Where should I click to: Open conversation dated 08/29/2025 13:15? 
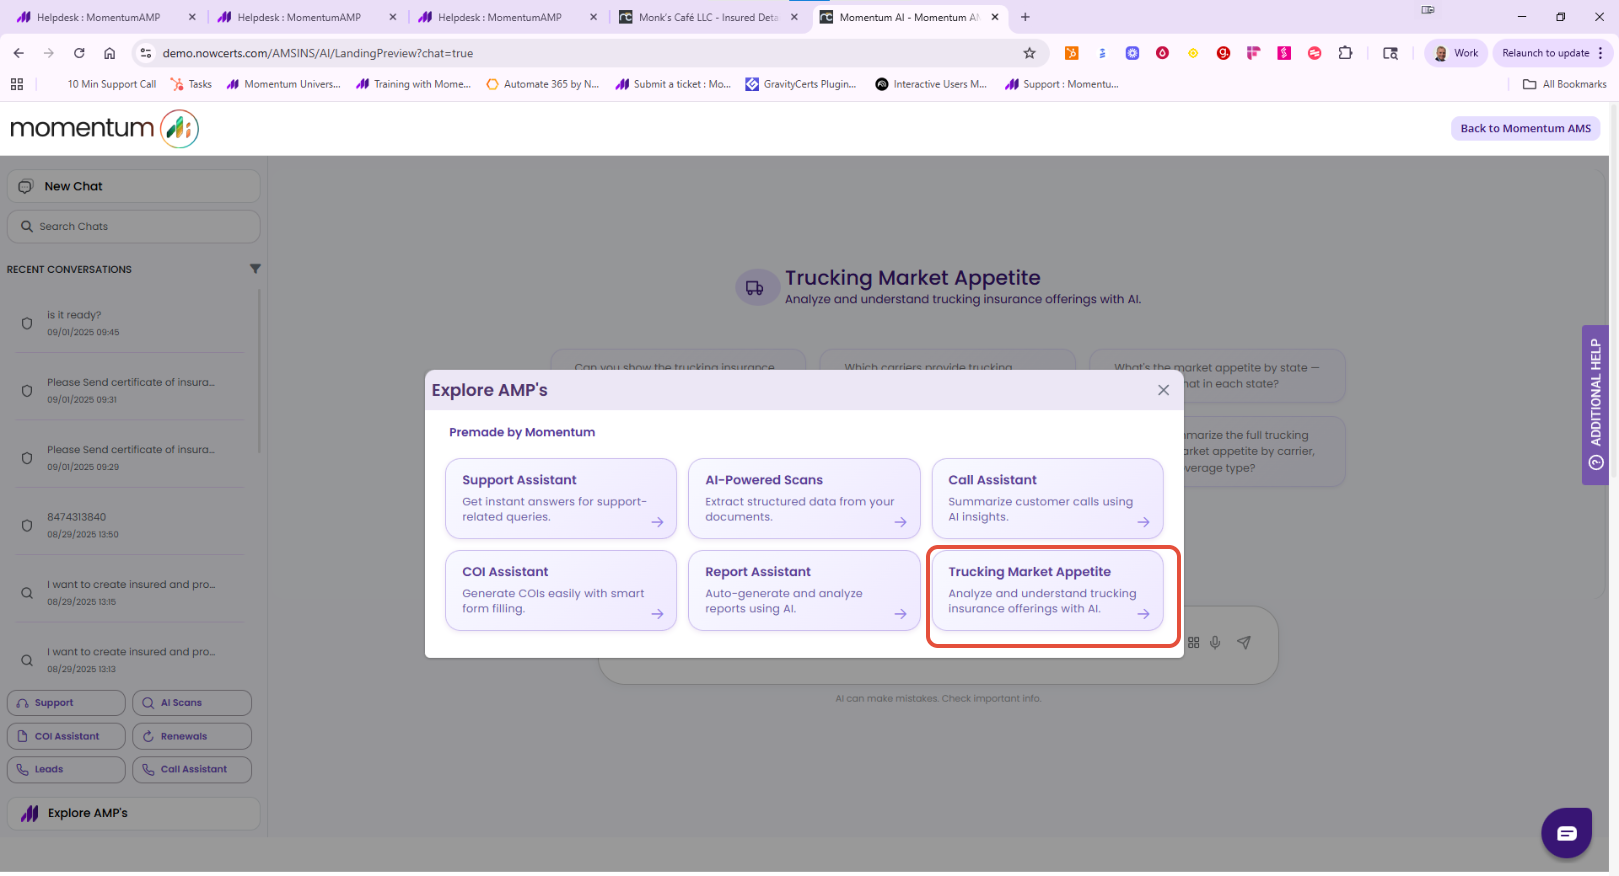(130, 592)
